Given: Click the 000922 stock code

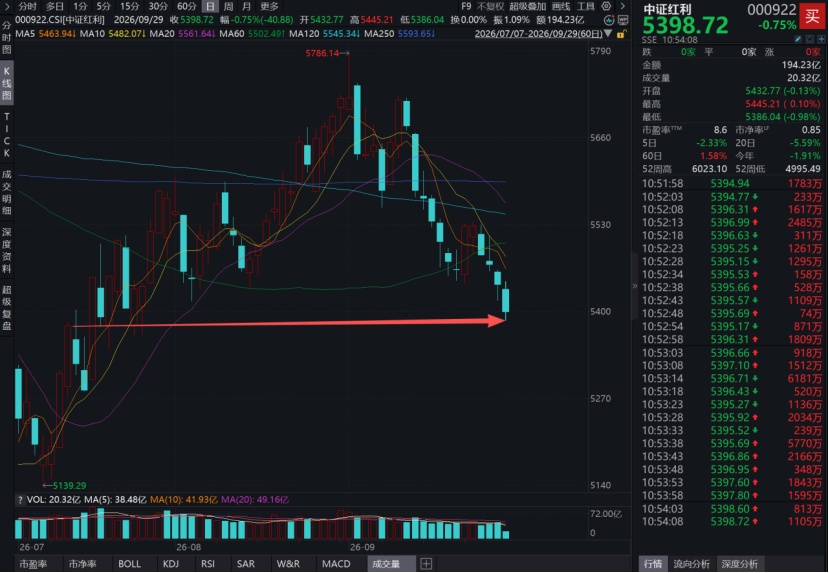Looking at the screenshot, I should pos(771,10).
